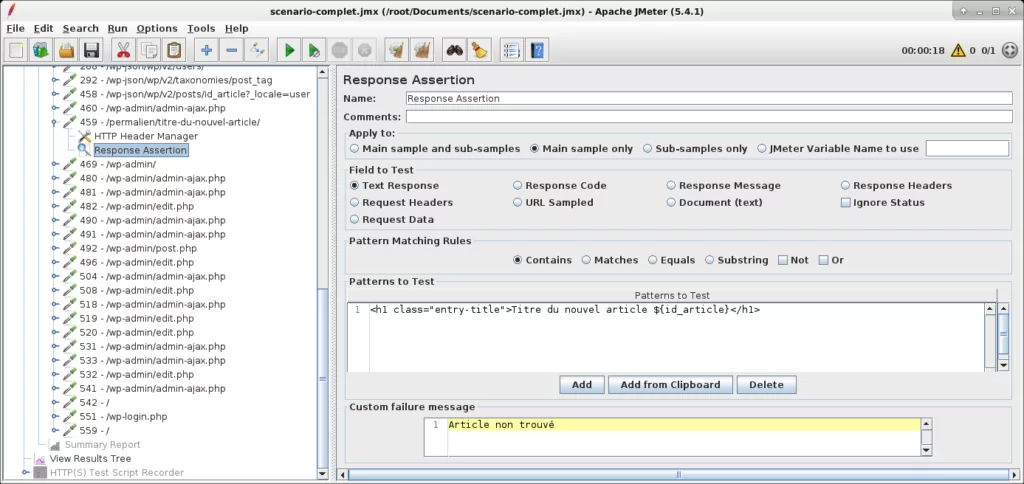Select the Substring pattern rule
Viewport: 1024px width, 484px height.
pyautogui.click(x=710, y=260)
